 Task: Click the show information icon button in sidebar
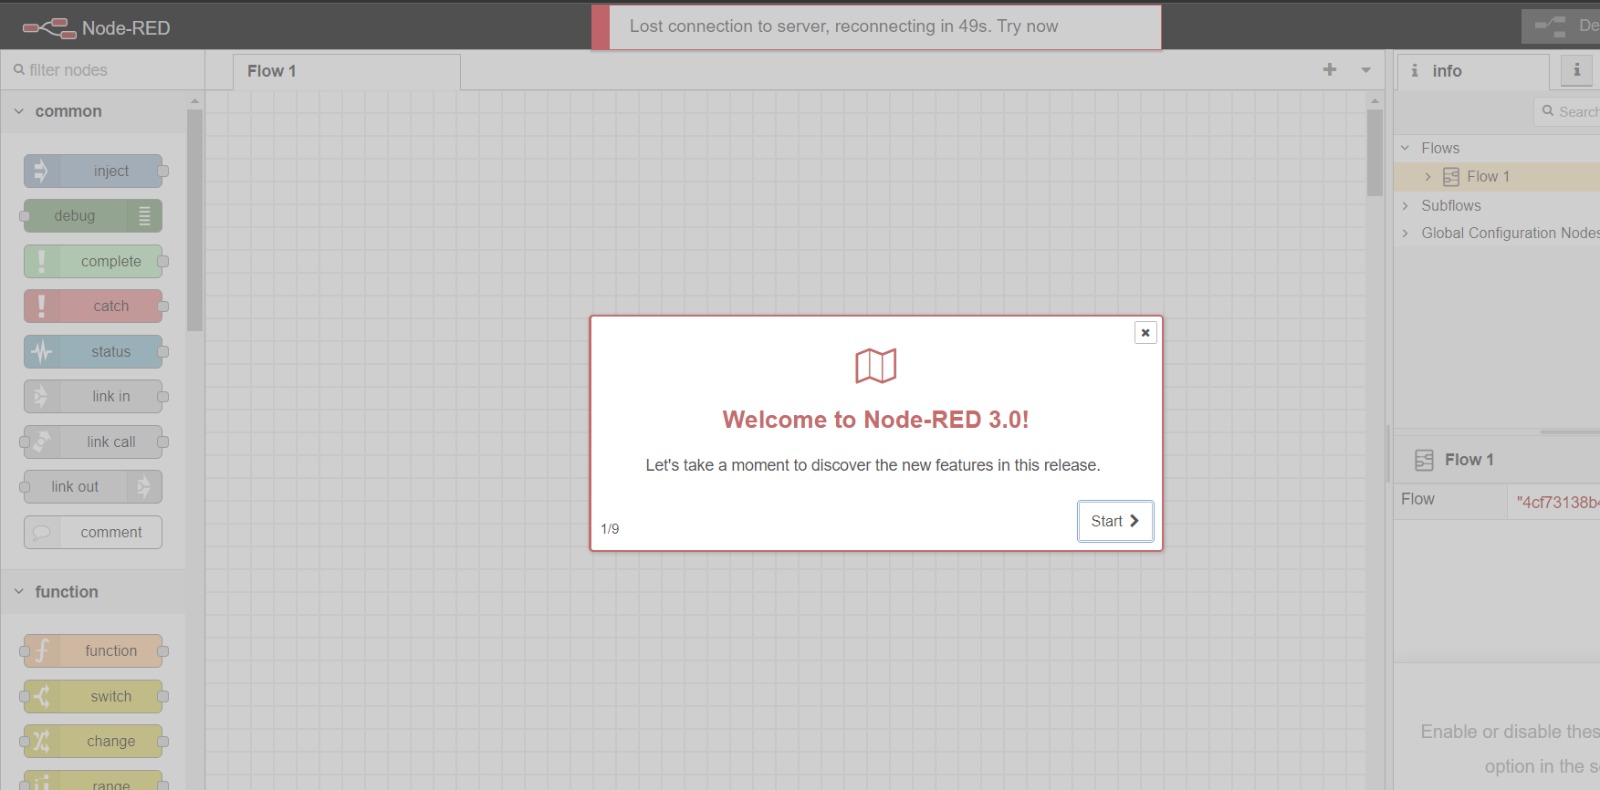1577,70
